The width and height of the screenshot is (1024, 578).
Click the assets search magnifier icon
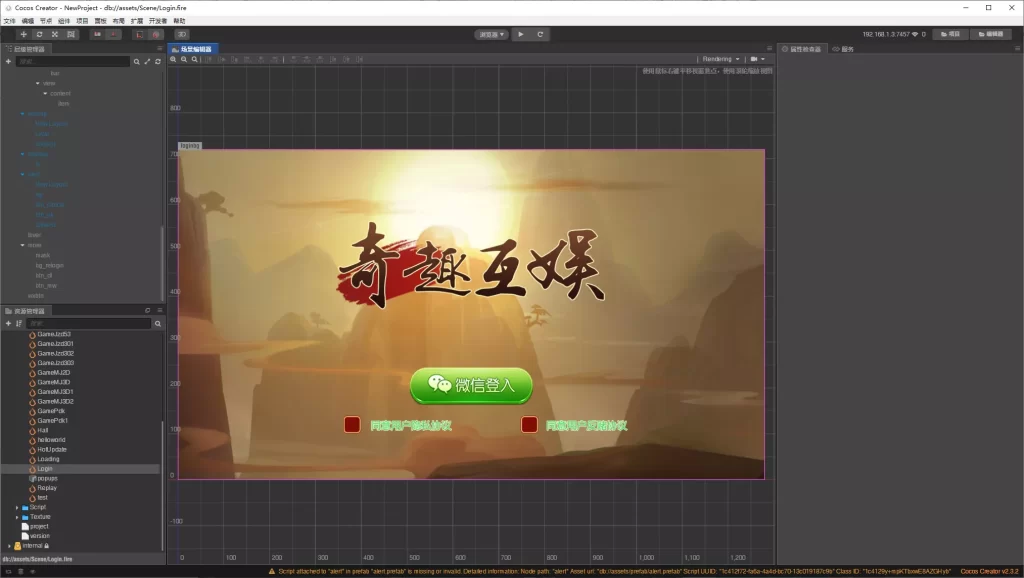[157, 323]
